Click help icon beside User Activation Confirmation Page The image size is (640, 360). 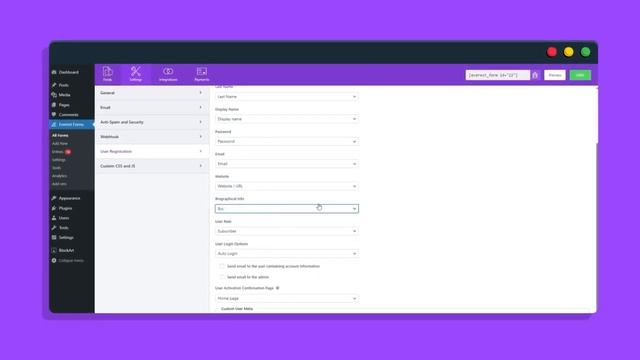point(278,288)
